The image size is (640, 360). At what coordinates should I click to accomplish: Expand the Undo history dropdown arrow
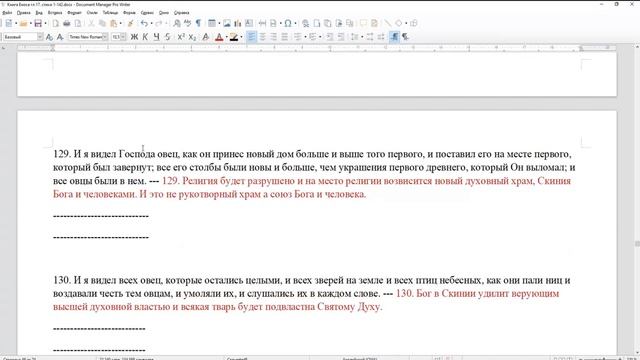point(151,24)
